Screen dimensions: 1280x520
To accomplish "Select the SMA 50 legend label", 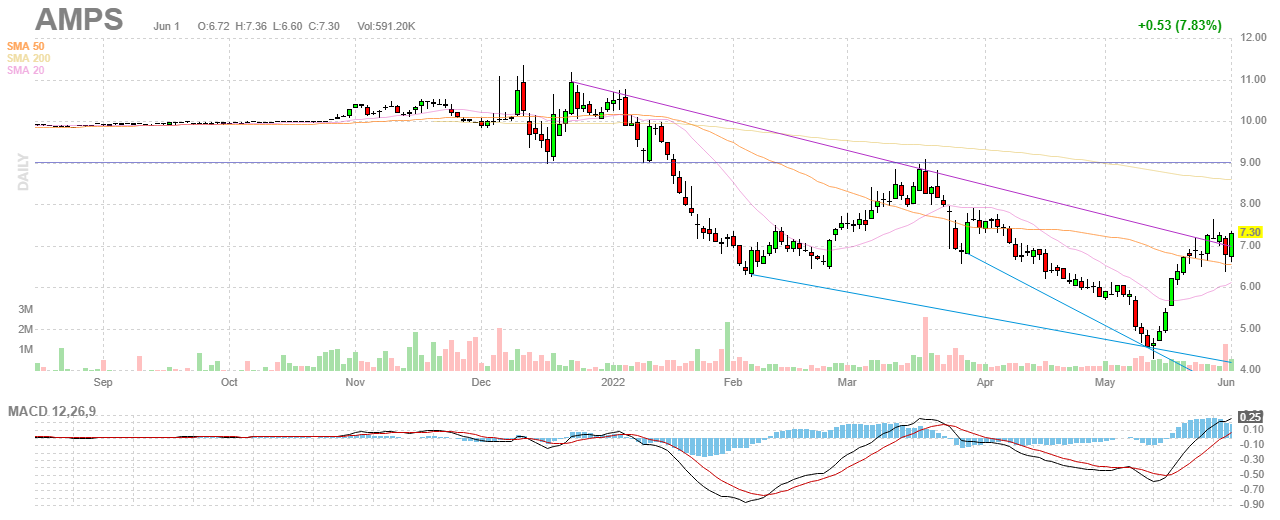I will pos(25,46).
